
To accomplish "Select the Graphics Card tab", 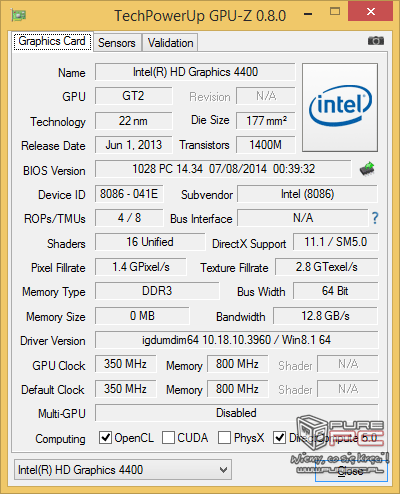I will [52, 42].
